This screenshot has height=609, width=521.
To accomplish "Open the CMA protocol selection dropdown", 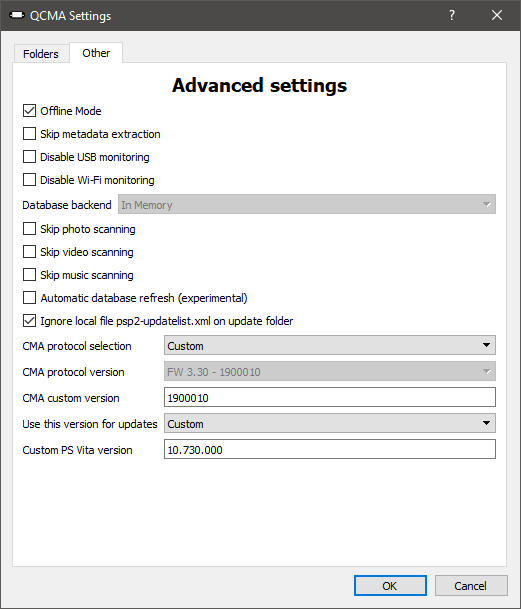I will click(x=330, y=345).
